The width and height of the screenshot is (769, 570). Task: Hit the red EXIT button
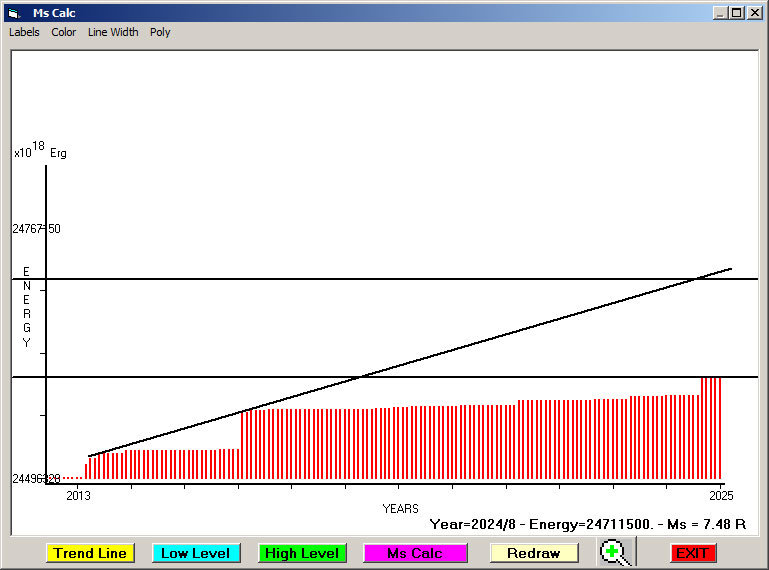click(692, 553)
